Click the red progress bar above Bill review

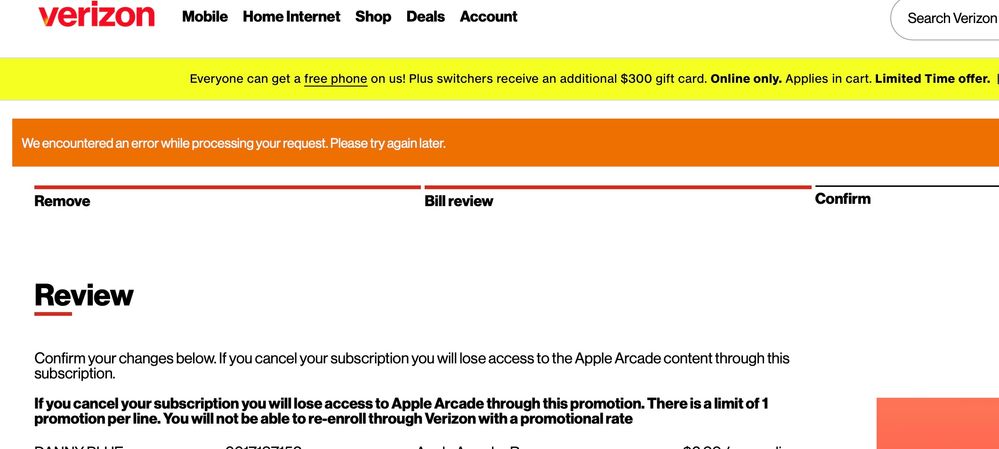(618, 187)
